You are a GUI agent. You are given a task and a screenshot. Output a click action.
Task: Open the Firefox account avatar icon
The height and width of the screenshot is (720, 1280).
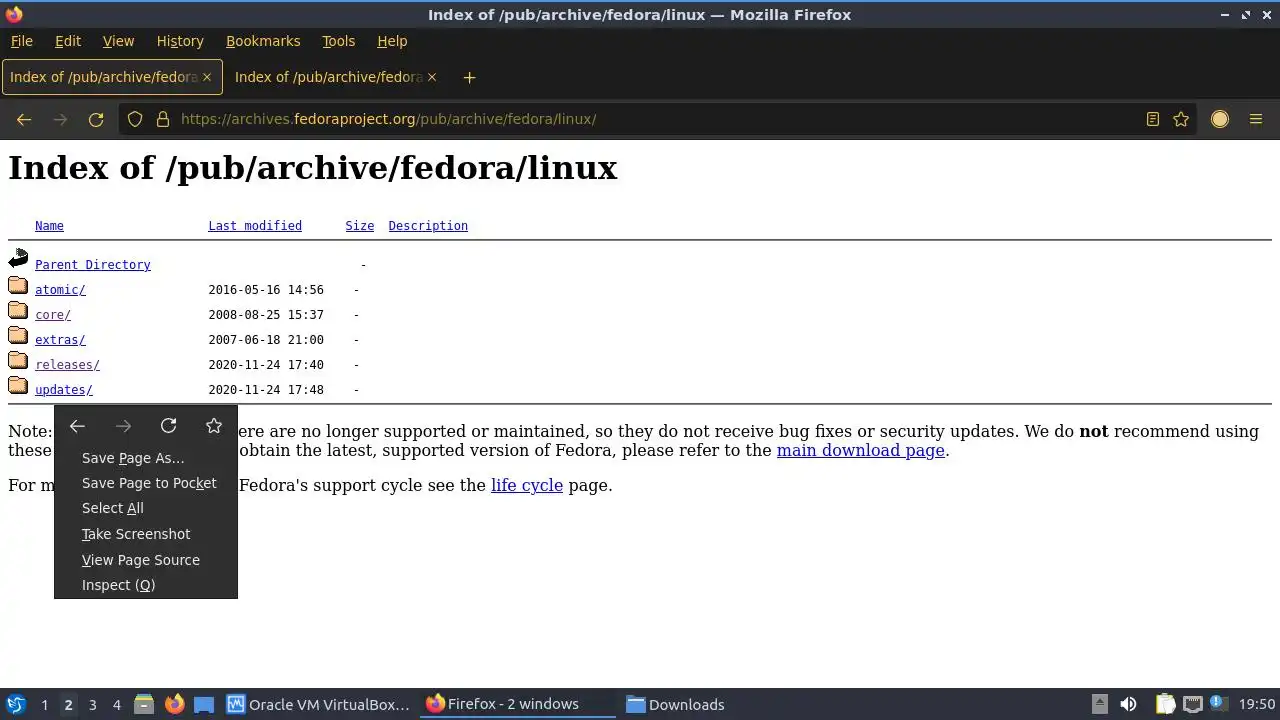click(x=1219, y=119)
